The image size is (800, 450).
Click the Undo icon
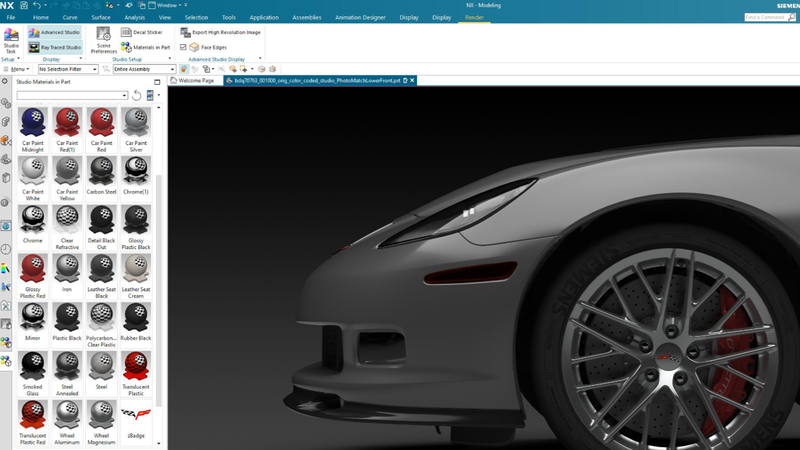coord(37,5)
